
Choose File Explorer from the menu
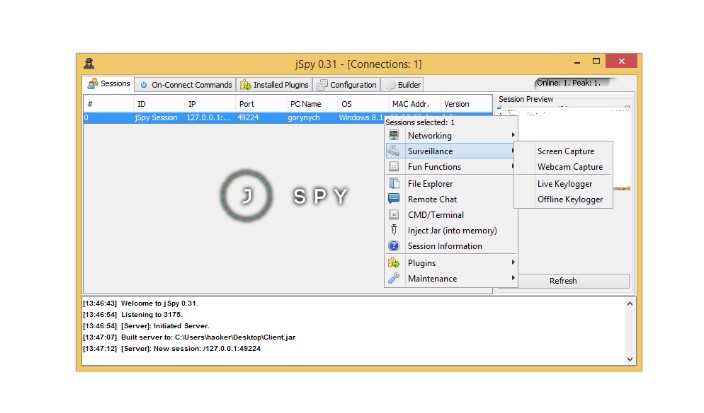coord(451,183)
